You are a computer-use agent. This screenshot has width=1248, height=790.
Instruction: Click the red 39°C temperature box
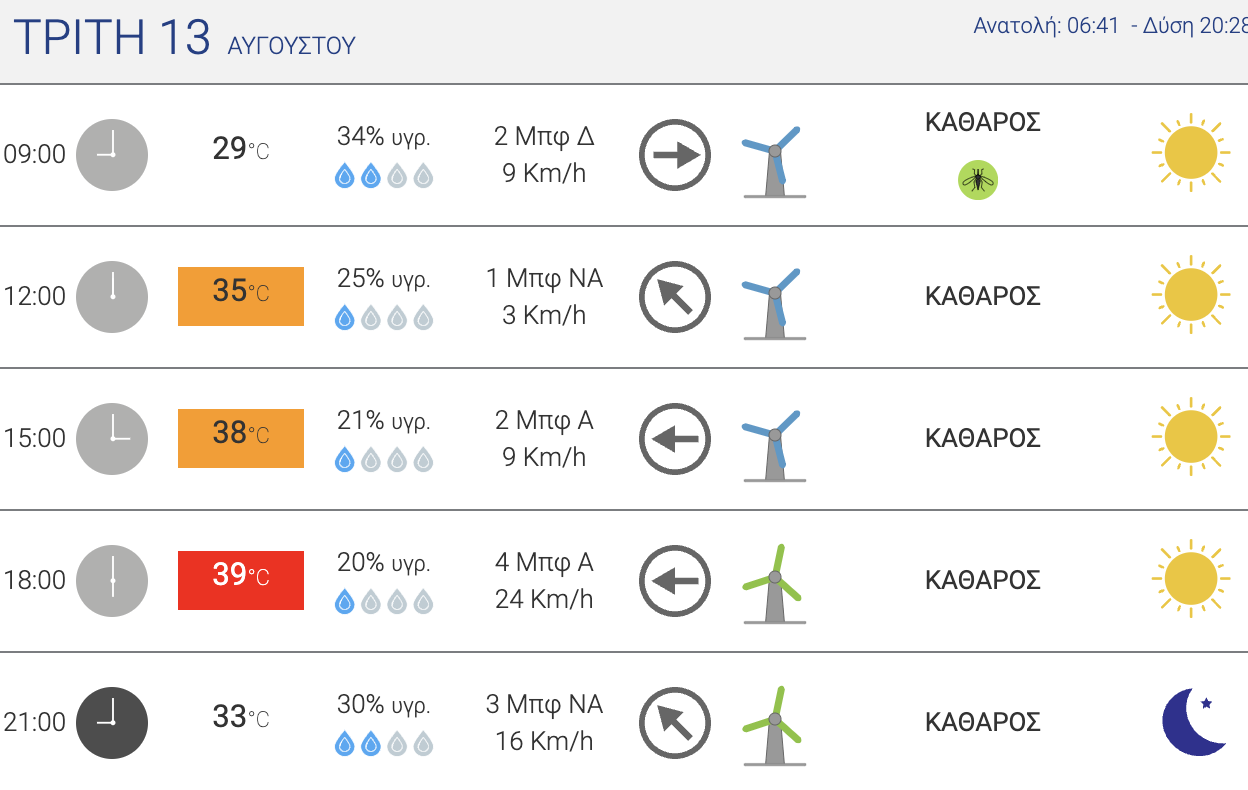pyautogui.click(x=241, y=580)
